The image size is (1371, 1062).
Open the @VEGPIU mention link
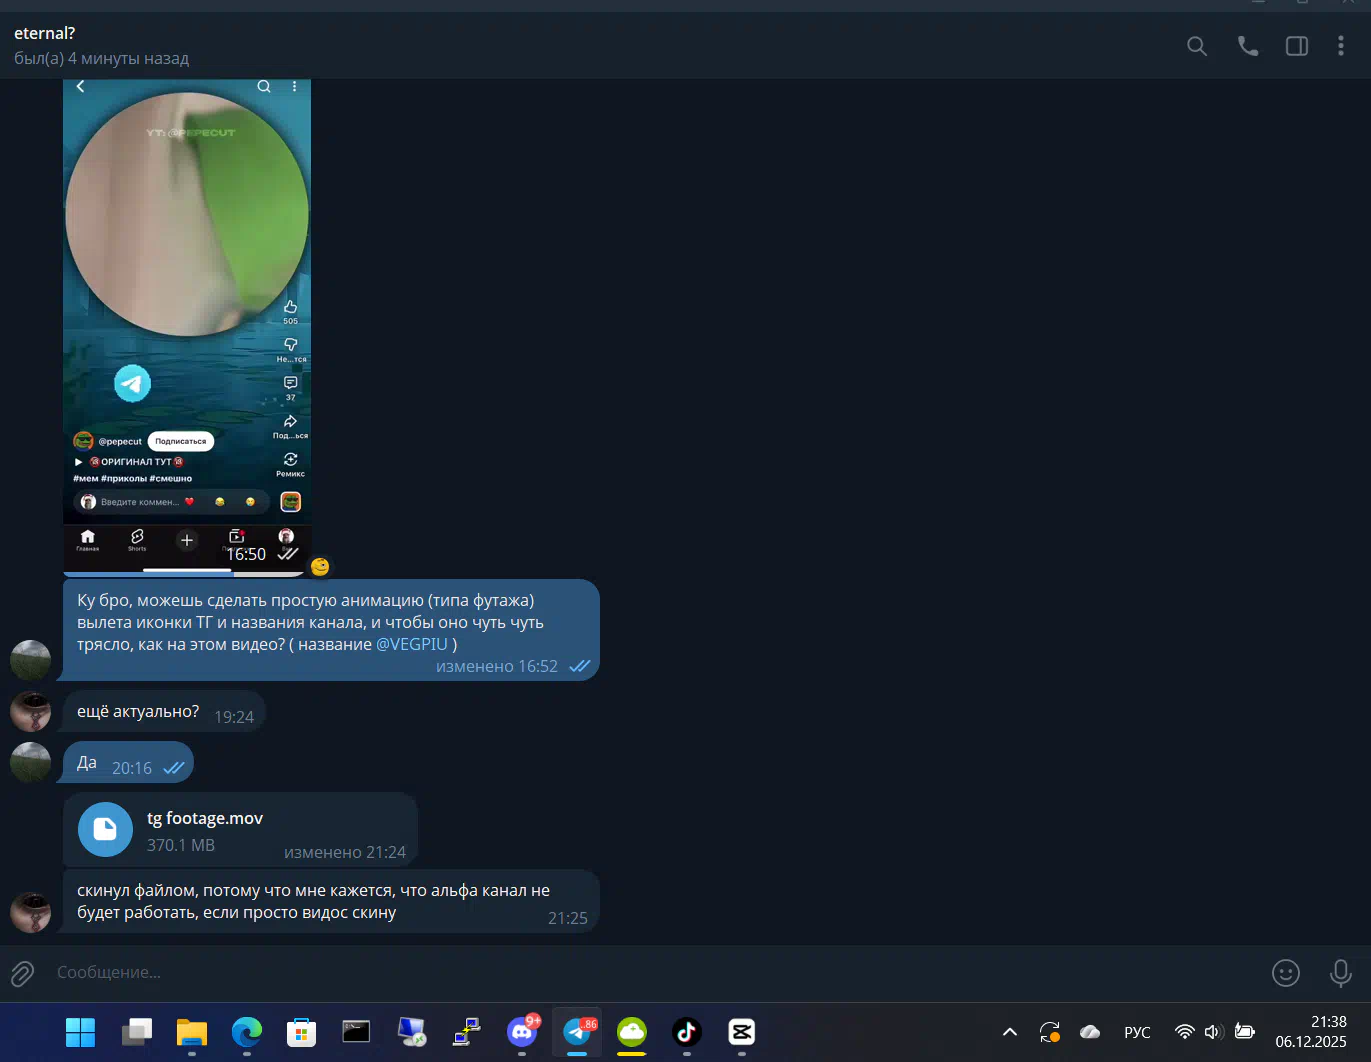[x=412, y=644]
